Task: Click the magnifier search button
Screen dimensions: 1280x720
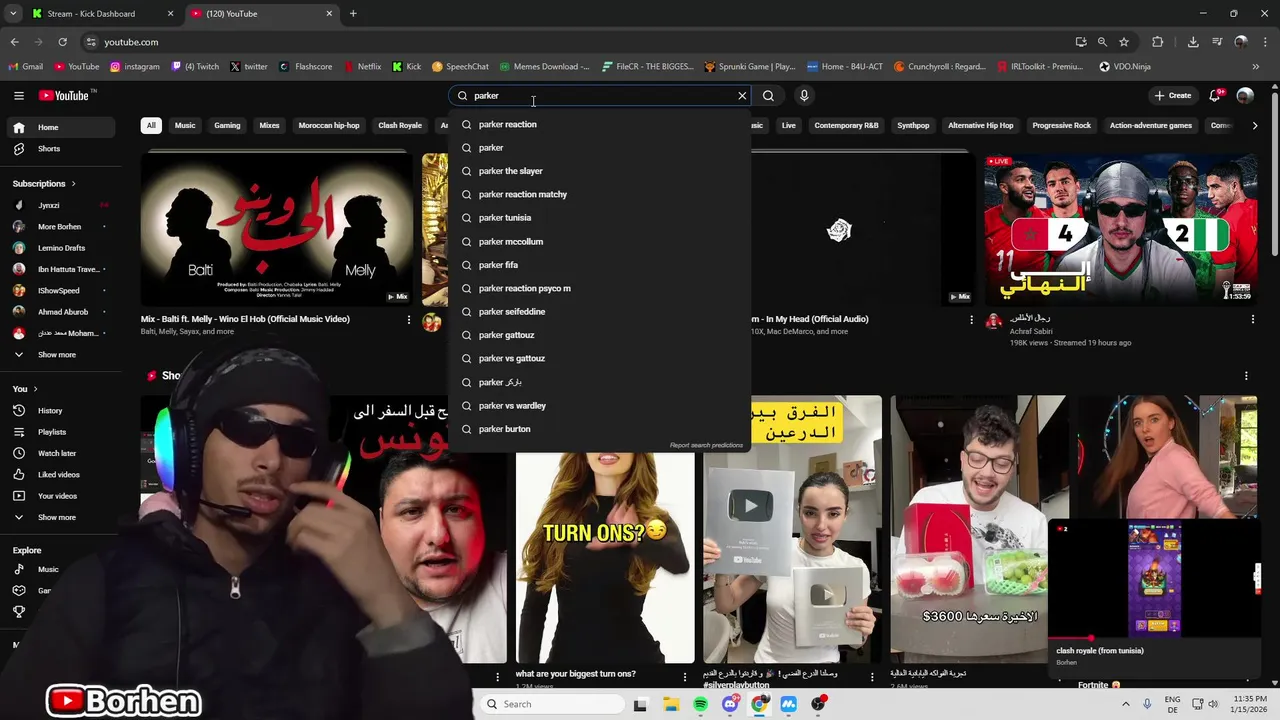Action: coord(768,95)
